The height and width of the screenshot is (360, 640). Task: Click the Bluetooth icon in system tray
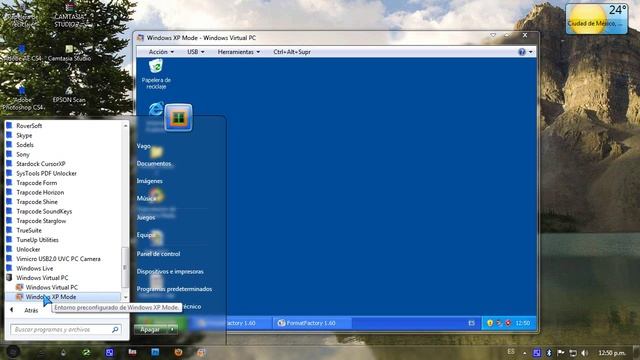(549, 353)
